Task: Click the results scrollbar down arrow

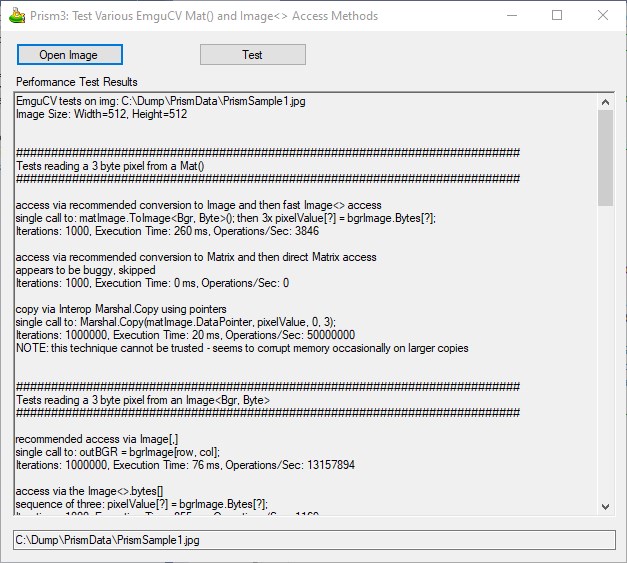Action: 605,507
